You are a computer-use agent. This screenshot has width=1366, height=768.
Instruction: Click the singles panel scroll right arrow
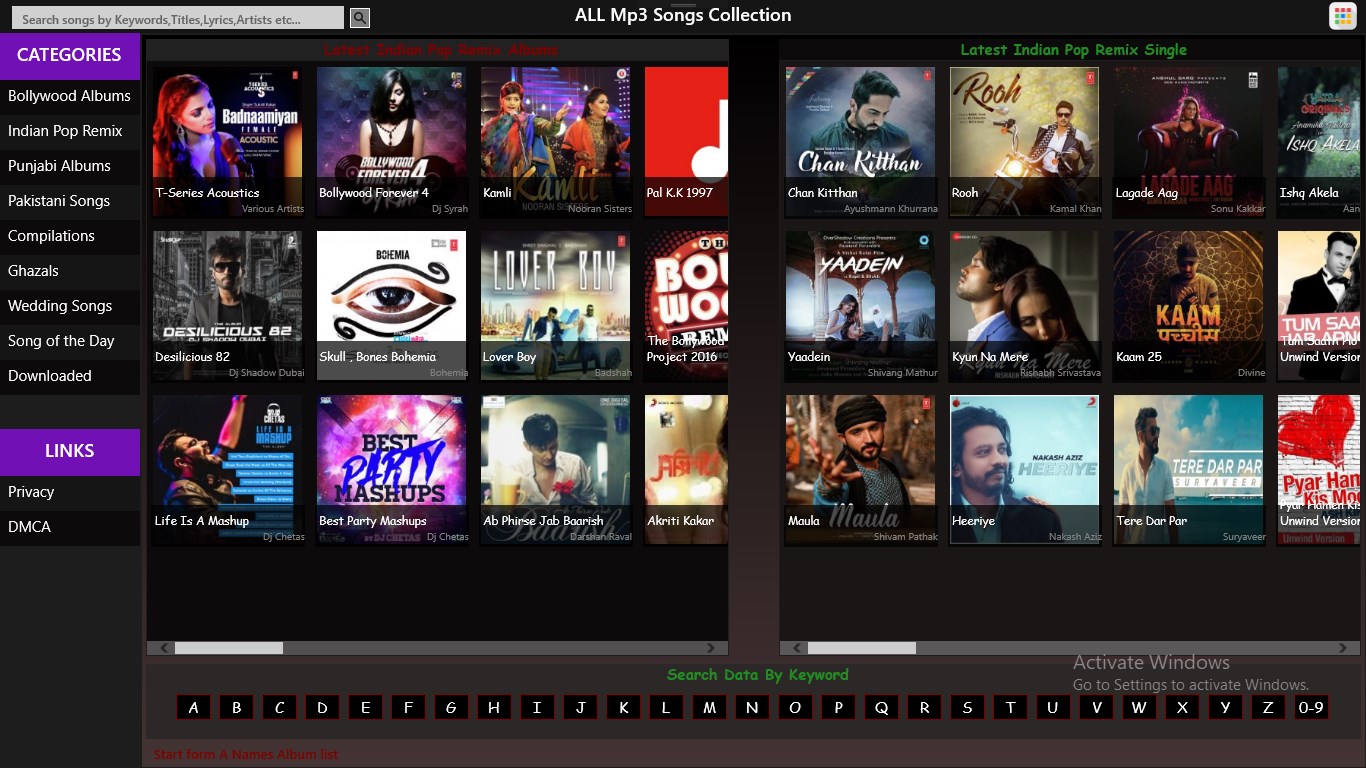tap(1344, 648)
